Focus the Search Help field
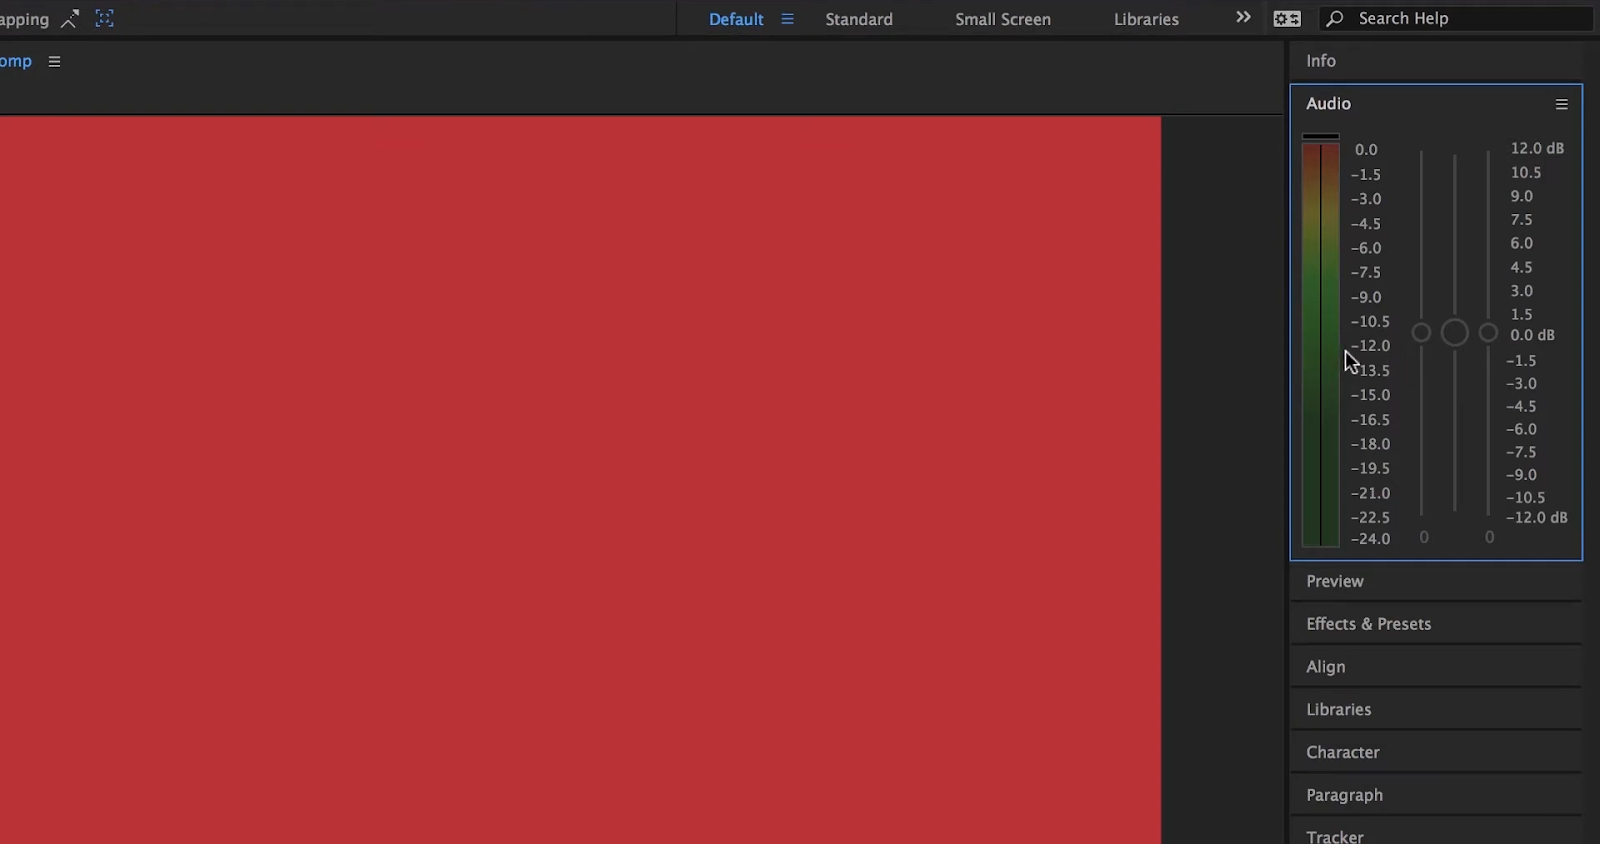1600x844 pixels. click(x=1457, y=19)
